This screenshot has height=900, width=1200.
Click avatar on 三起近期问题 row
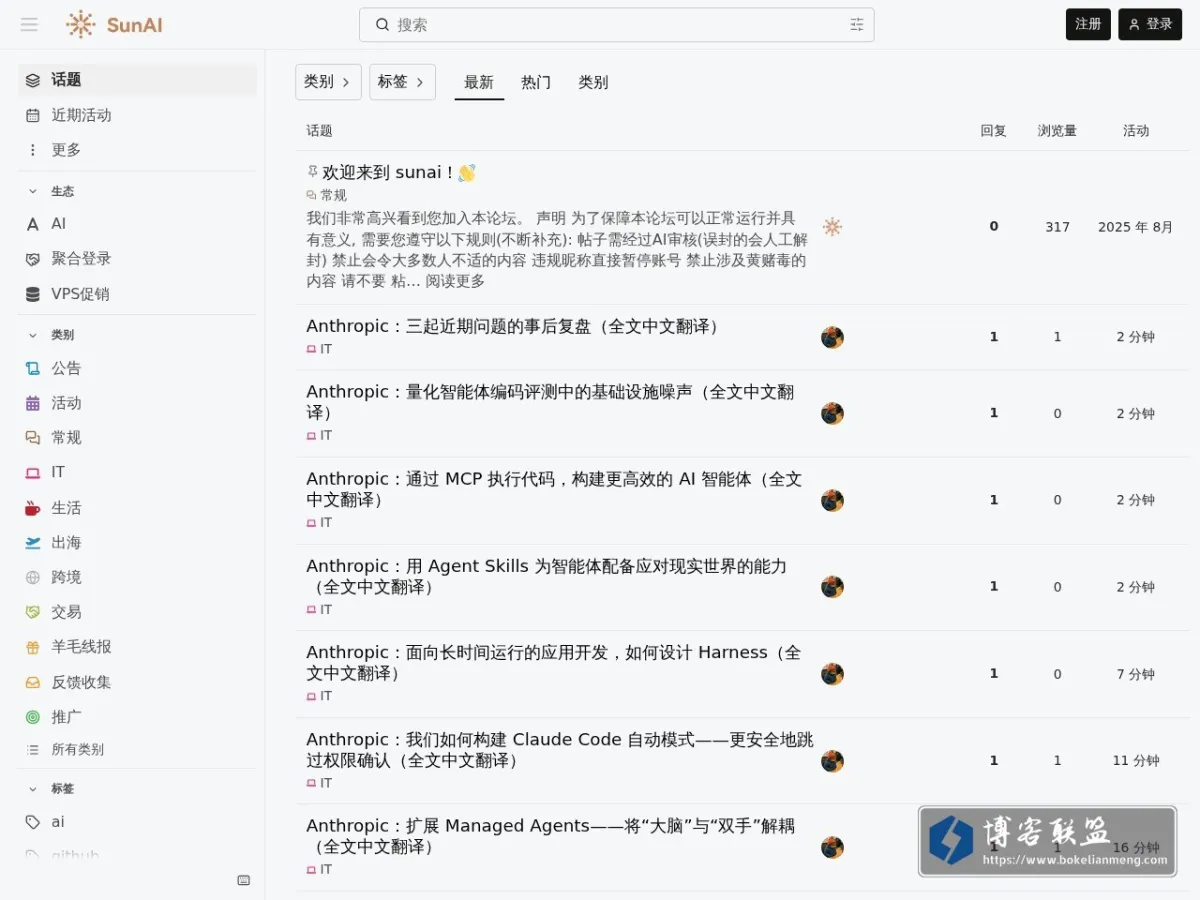point(832,337)
